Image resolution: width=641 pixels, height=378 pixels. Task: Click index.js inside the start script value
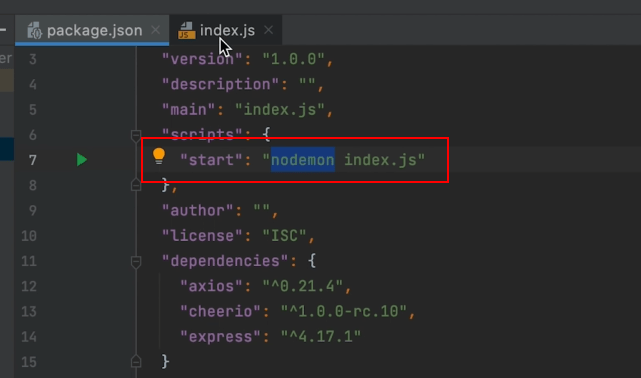(x=380, y=160)
